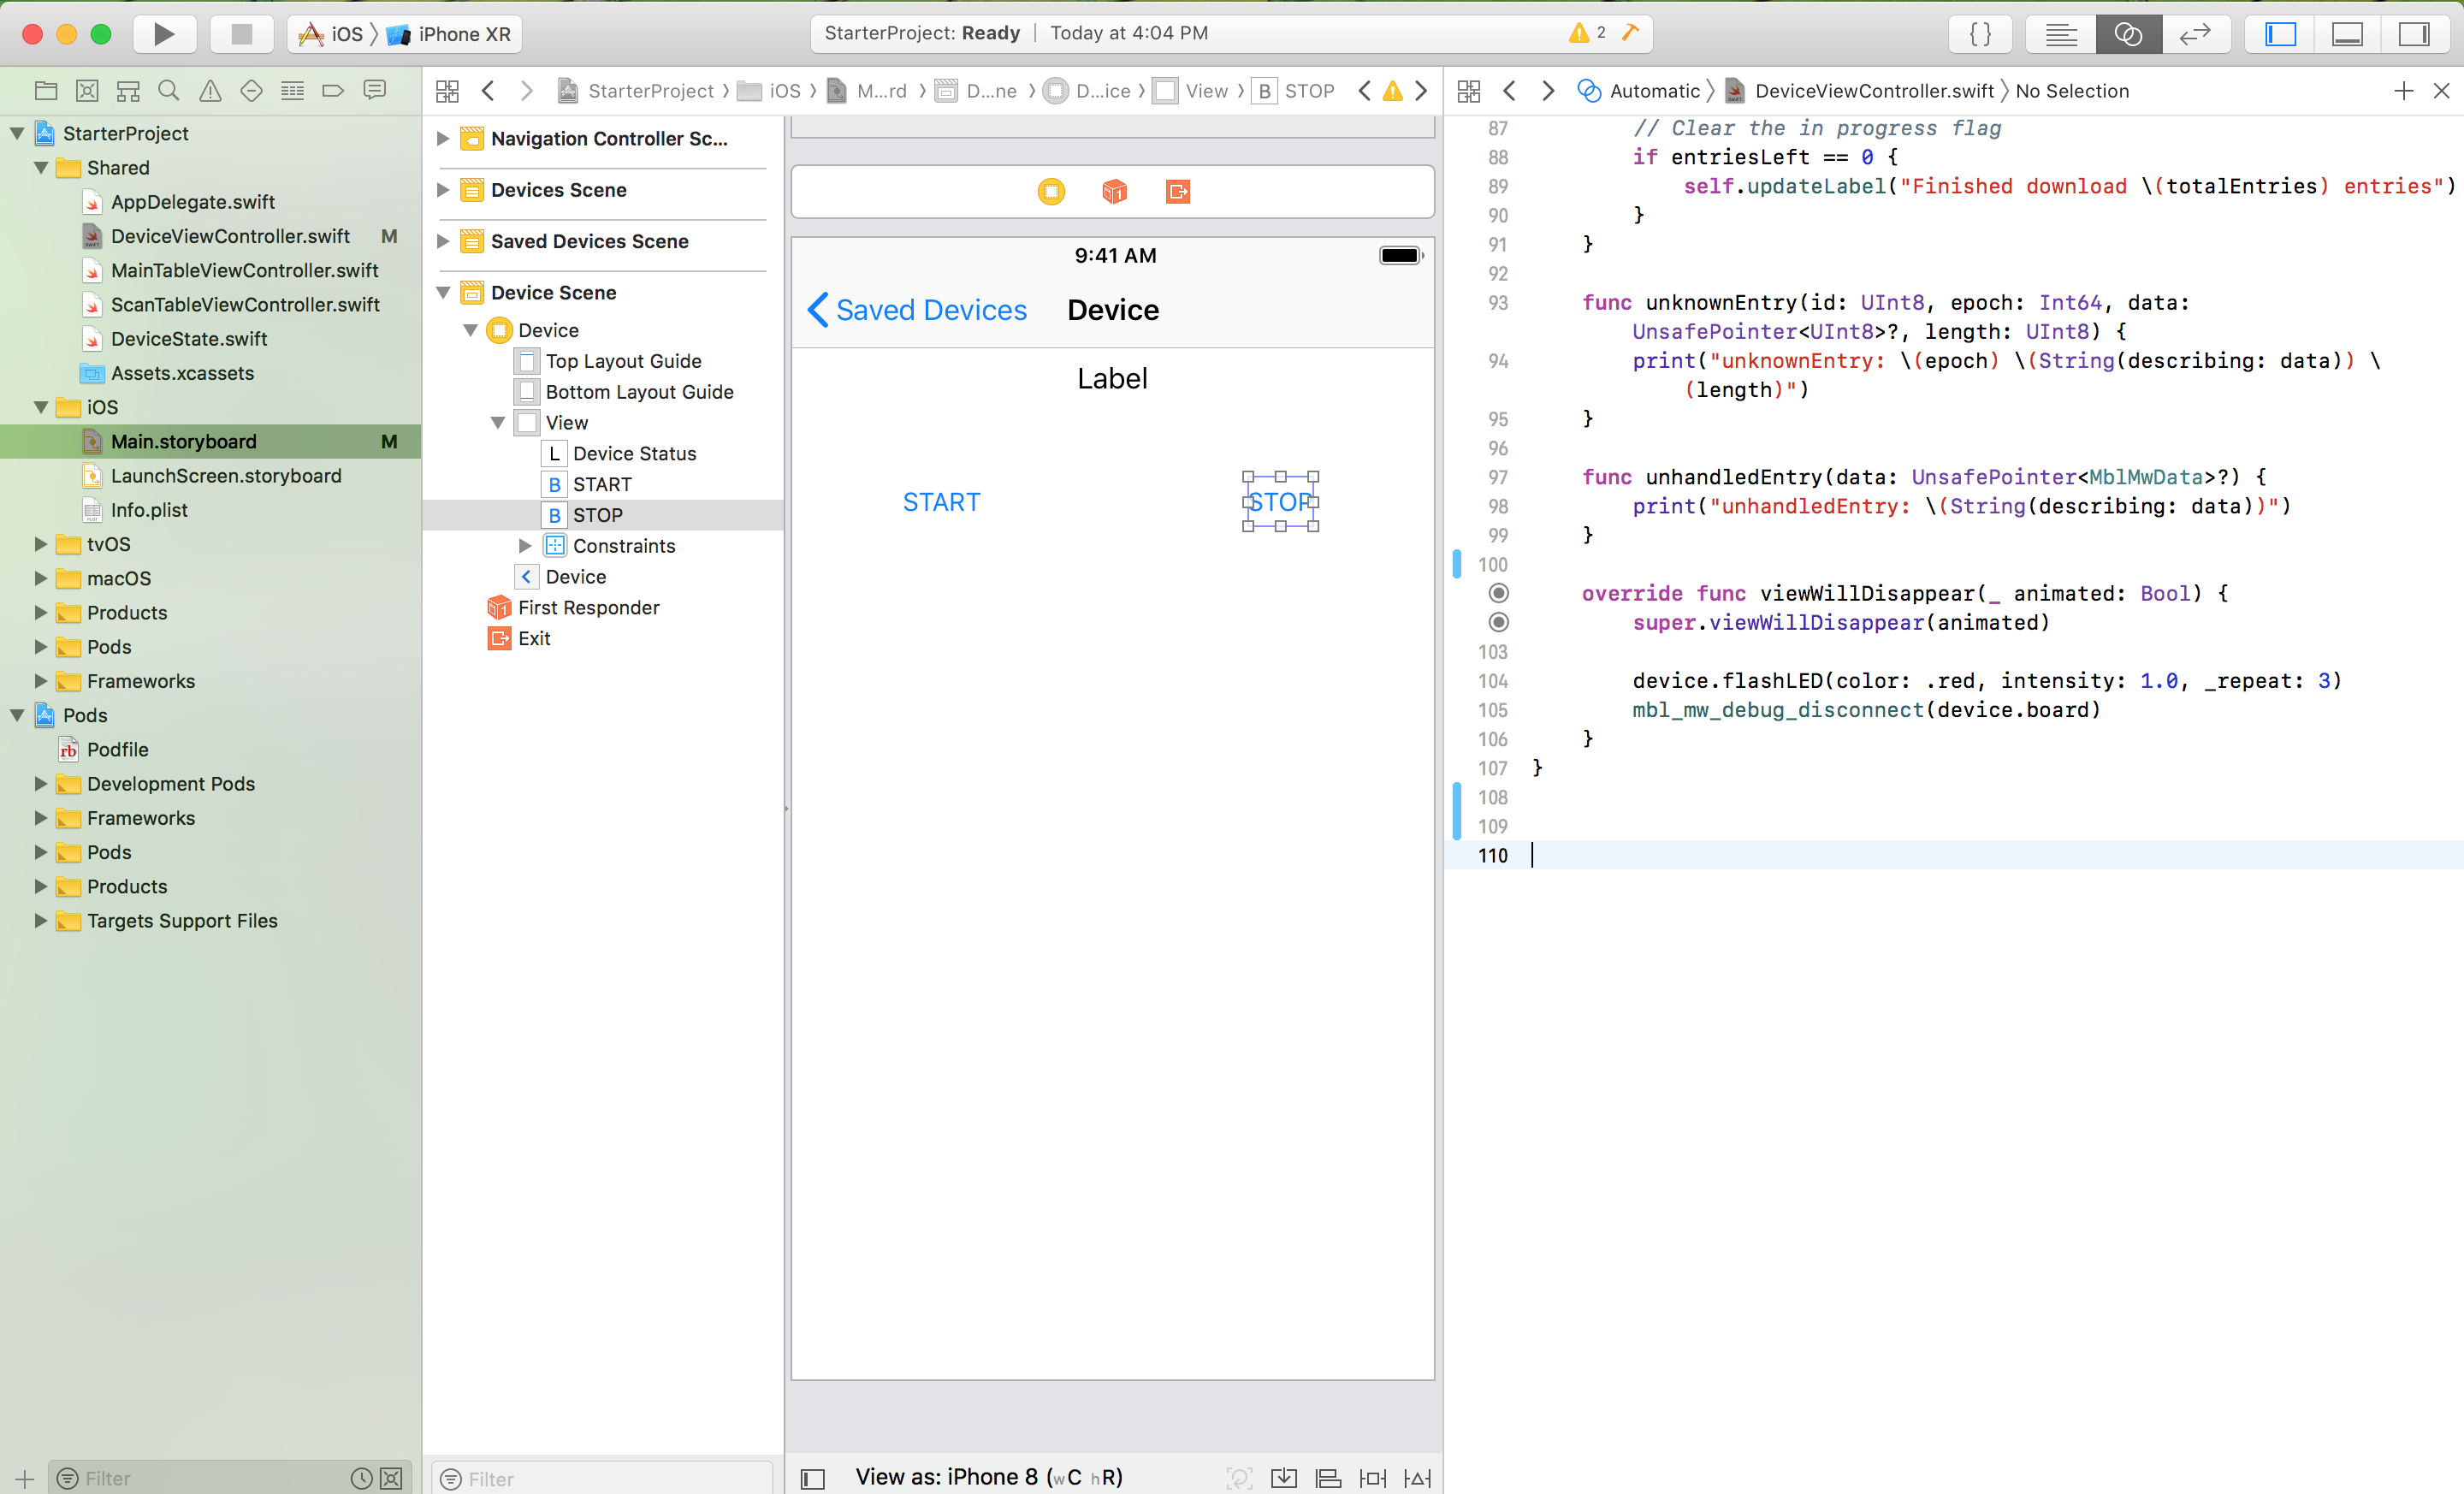This screenshot has height=1494, width=2464.
Task: Select the STOP button in storyboard canvas
Action: [x=1280, y=501]
